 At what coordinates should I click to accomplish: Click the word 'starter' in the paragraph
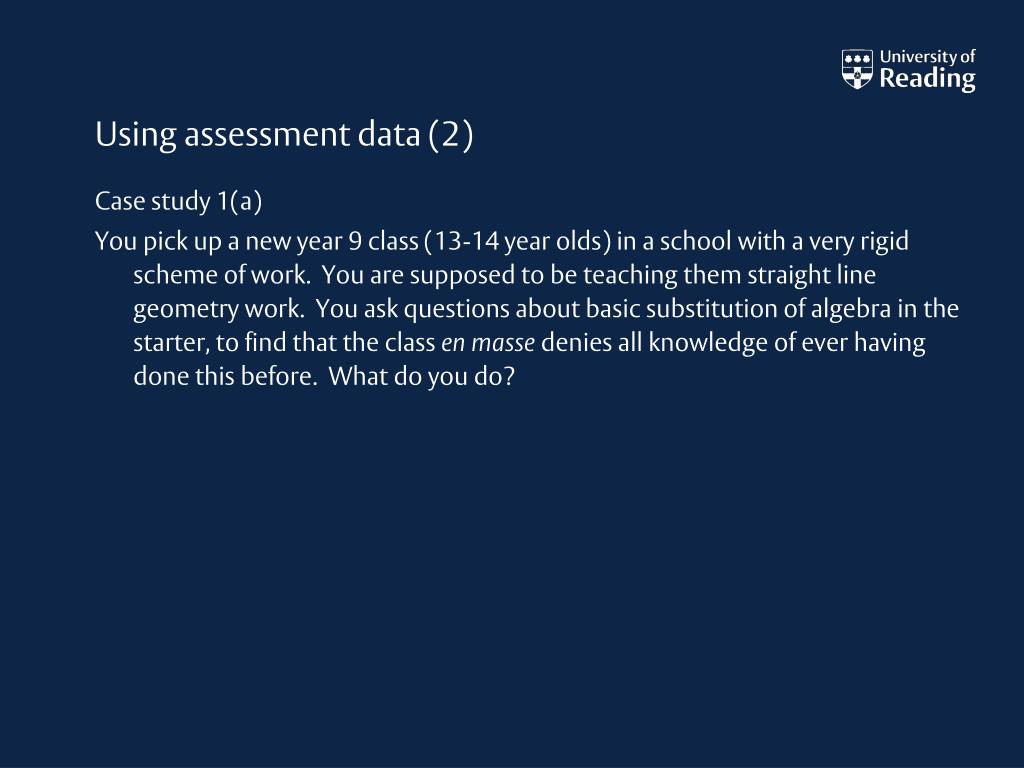point(170,343)
